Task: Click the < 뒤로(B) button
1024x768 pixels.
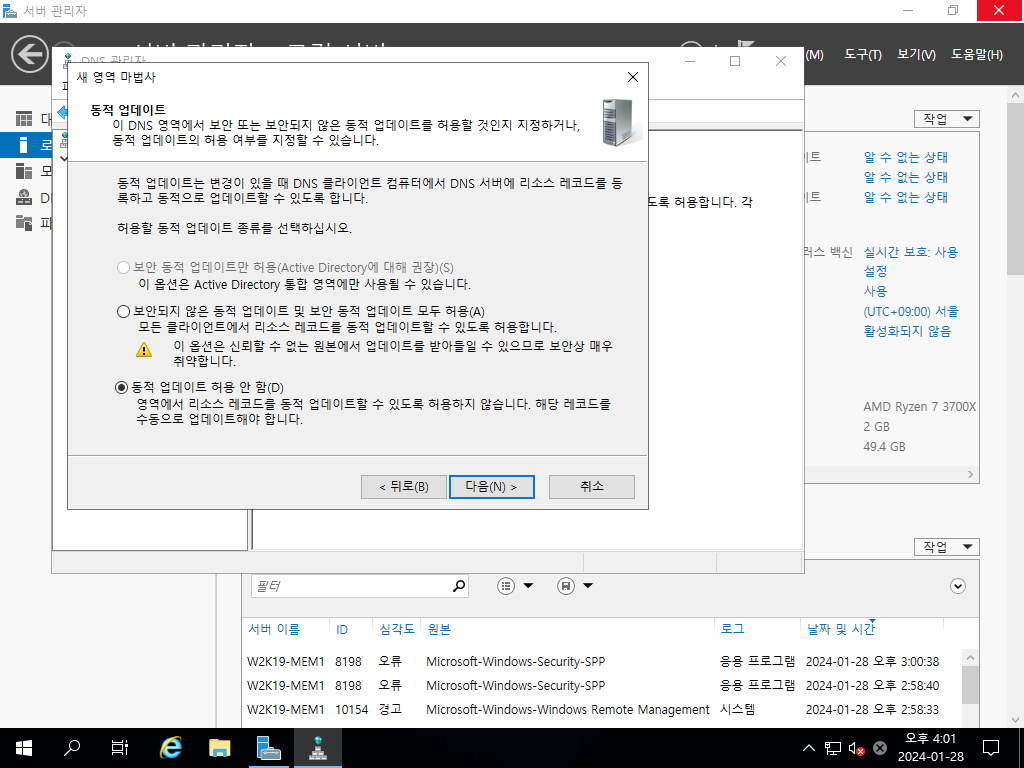Action: [x=404, y=487]
